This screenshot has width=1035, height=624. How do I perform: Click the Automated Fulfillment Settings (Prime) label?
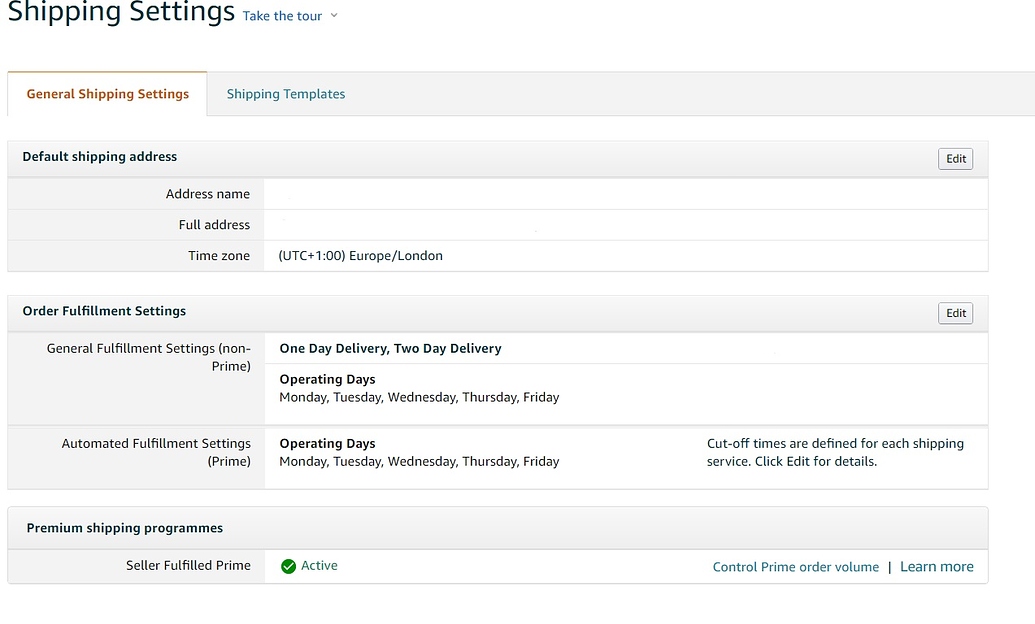[x=156, y=452]
